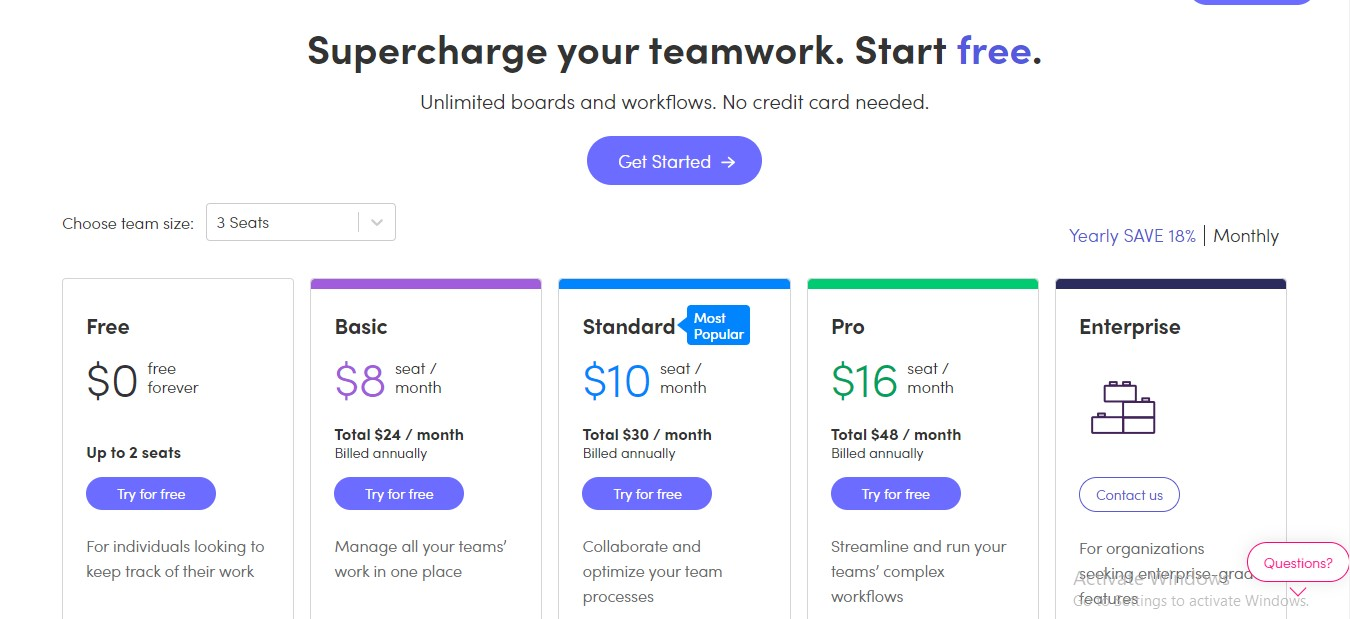Click the Standard plan heading
Screen dimensions: 1350x619
pos(629,327)
